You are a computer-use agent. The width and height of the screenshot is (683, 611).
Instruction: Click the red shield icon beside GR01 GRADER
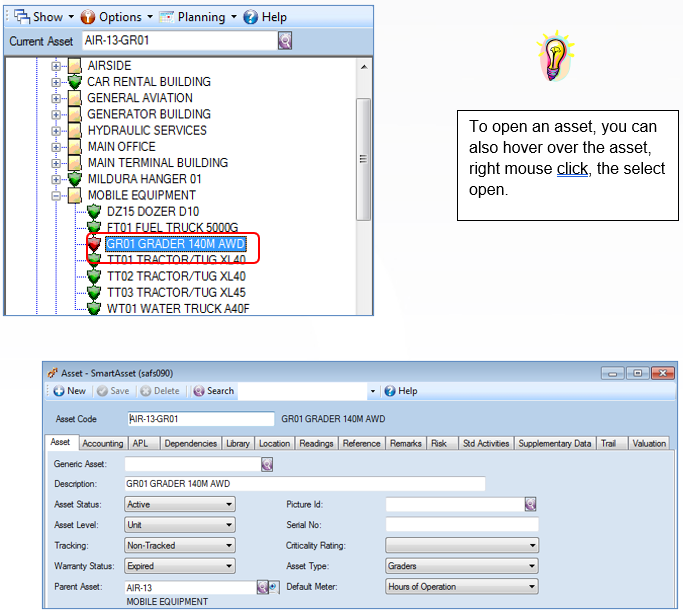[x=94, y=243]
